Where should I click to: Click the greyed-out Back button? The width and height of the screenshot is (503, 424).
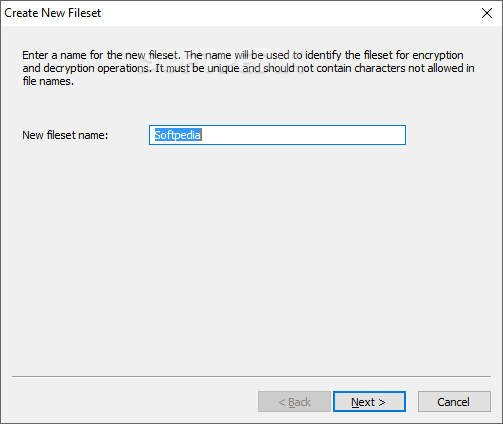coord(294,402)
